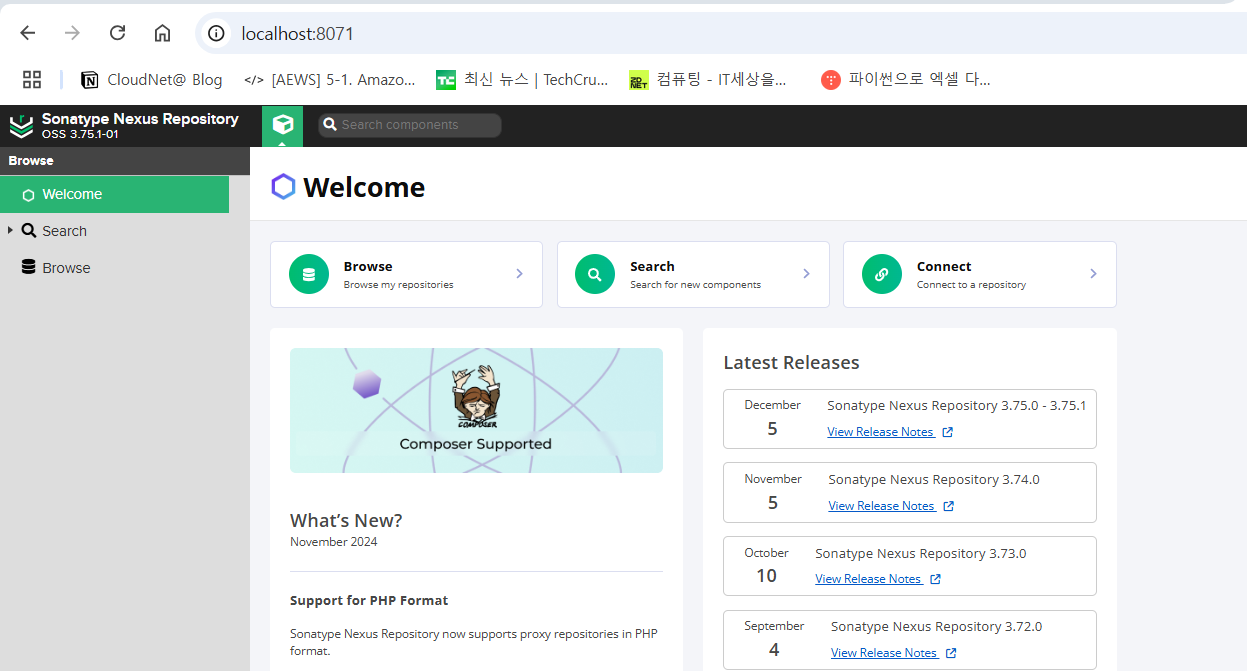
Task: Click the What's New? heading
Action: pos(346,520)
